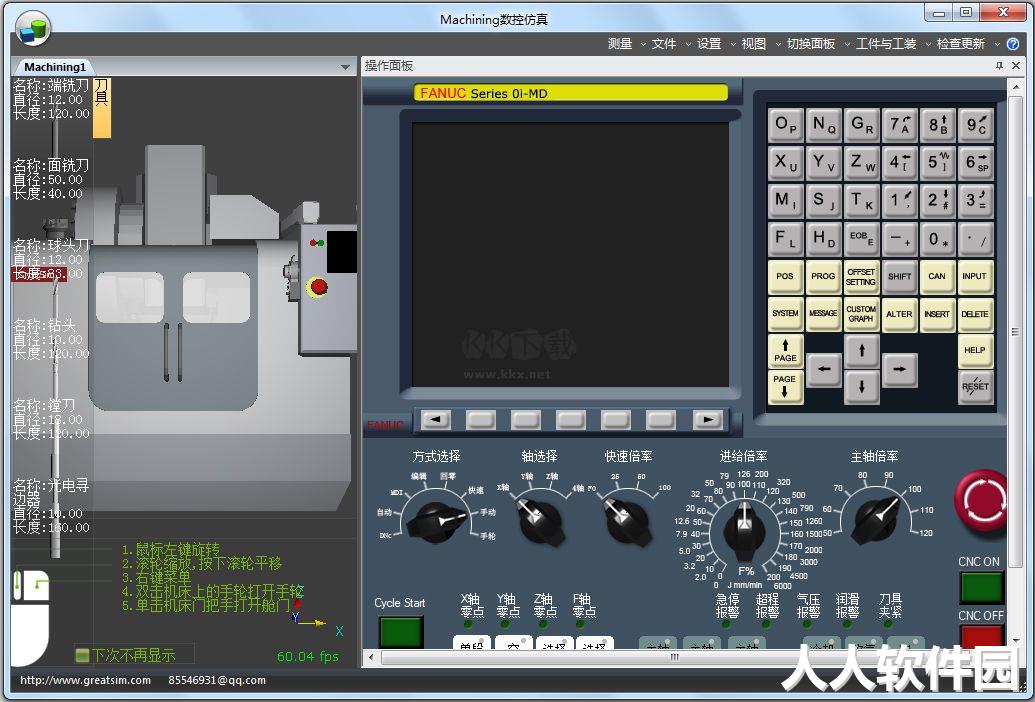The width and height of the screenshot is (1035, 702).
Task: Click the POS function key
Action: coord(785,276)
